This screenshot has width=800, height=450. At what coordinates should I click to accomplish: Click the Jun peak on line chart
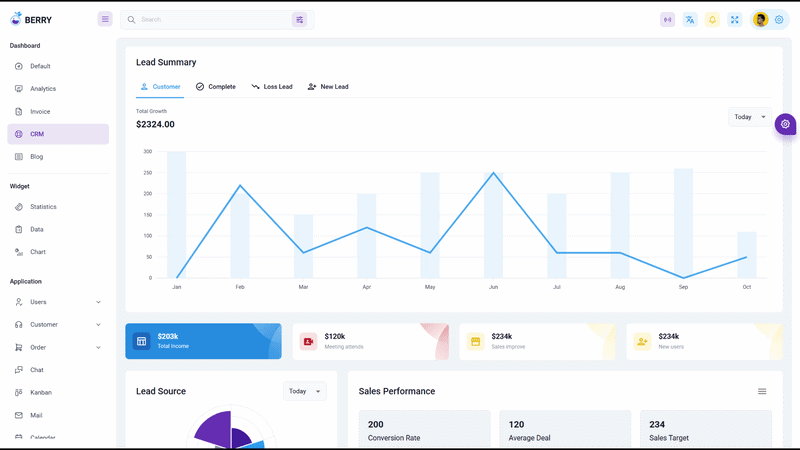[x=493, y=173]
